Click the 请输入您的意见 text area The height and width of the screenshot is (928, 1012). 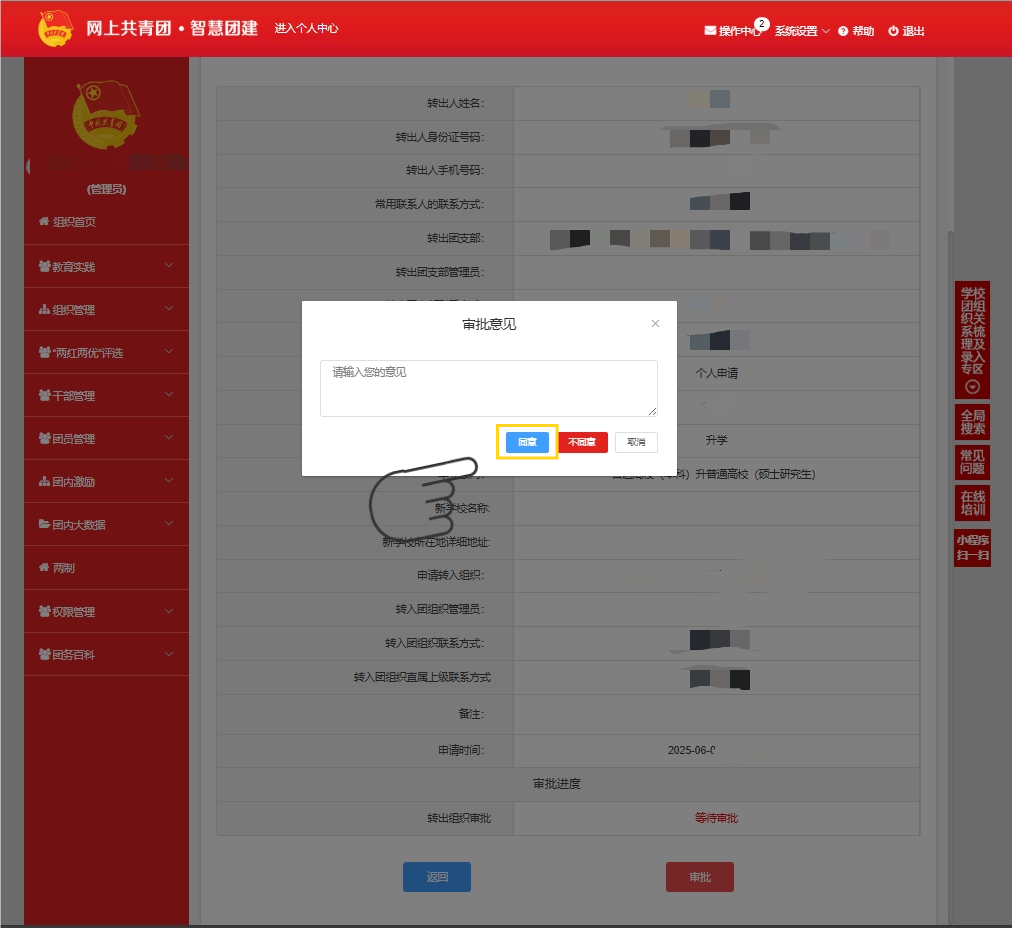click(x=488, y=388)
